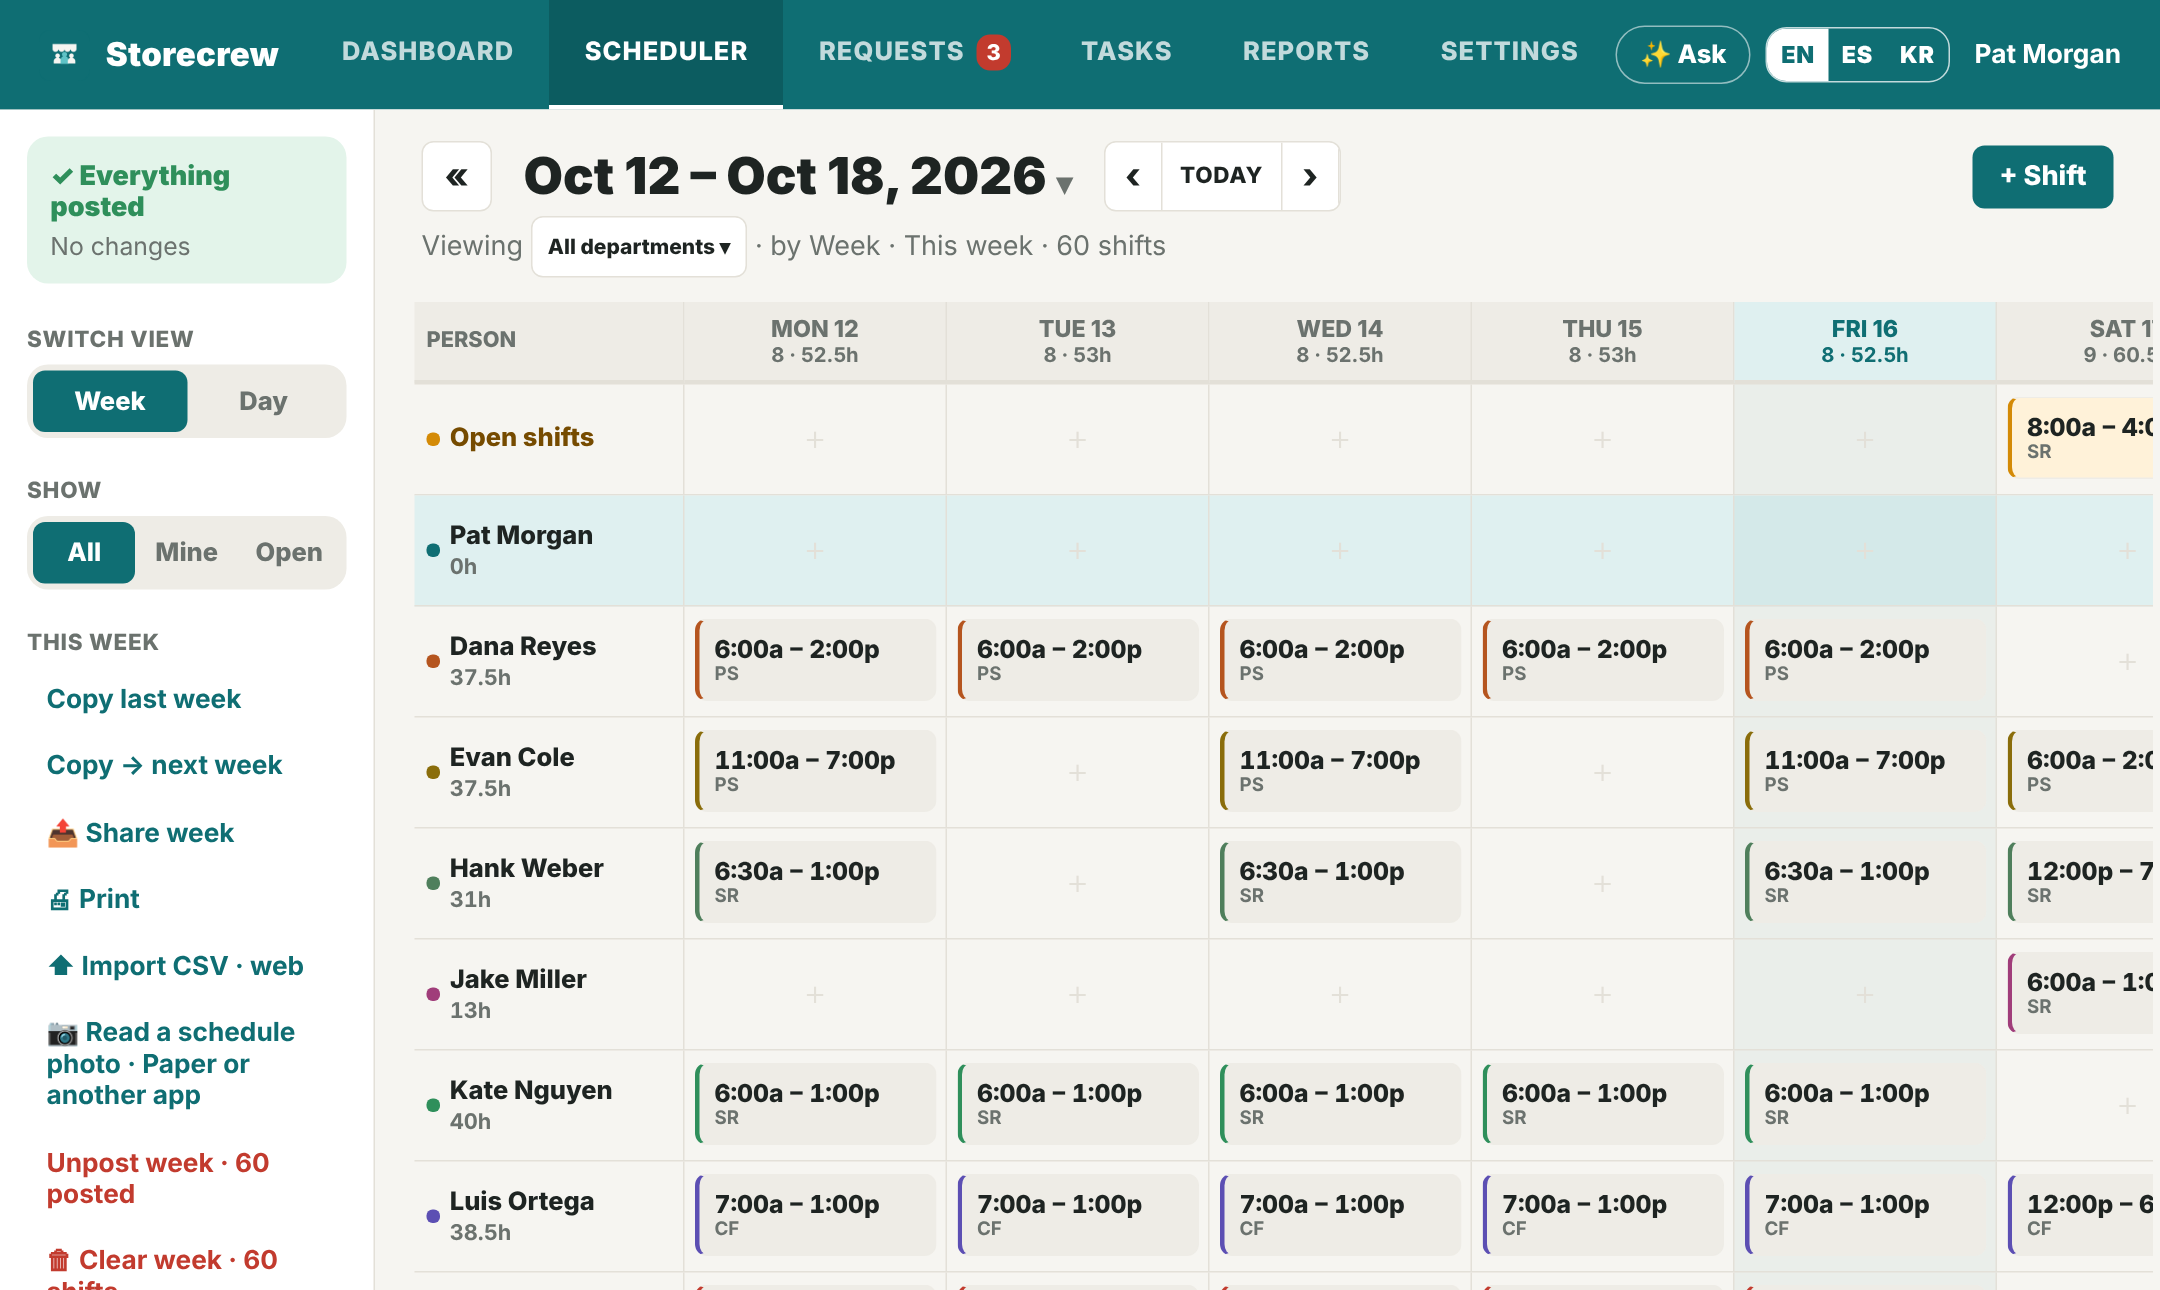
Task: Show only Open shifts filter
Action: click(289, 552)
